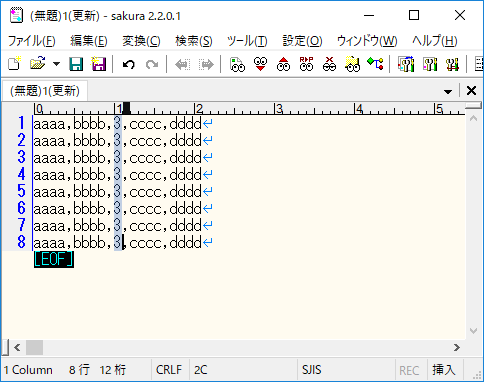Open the ツール(T) menu
Image resolution: width=484 pixels, height=382 pixels.
click(x=247, y=41)
